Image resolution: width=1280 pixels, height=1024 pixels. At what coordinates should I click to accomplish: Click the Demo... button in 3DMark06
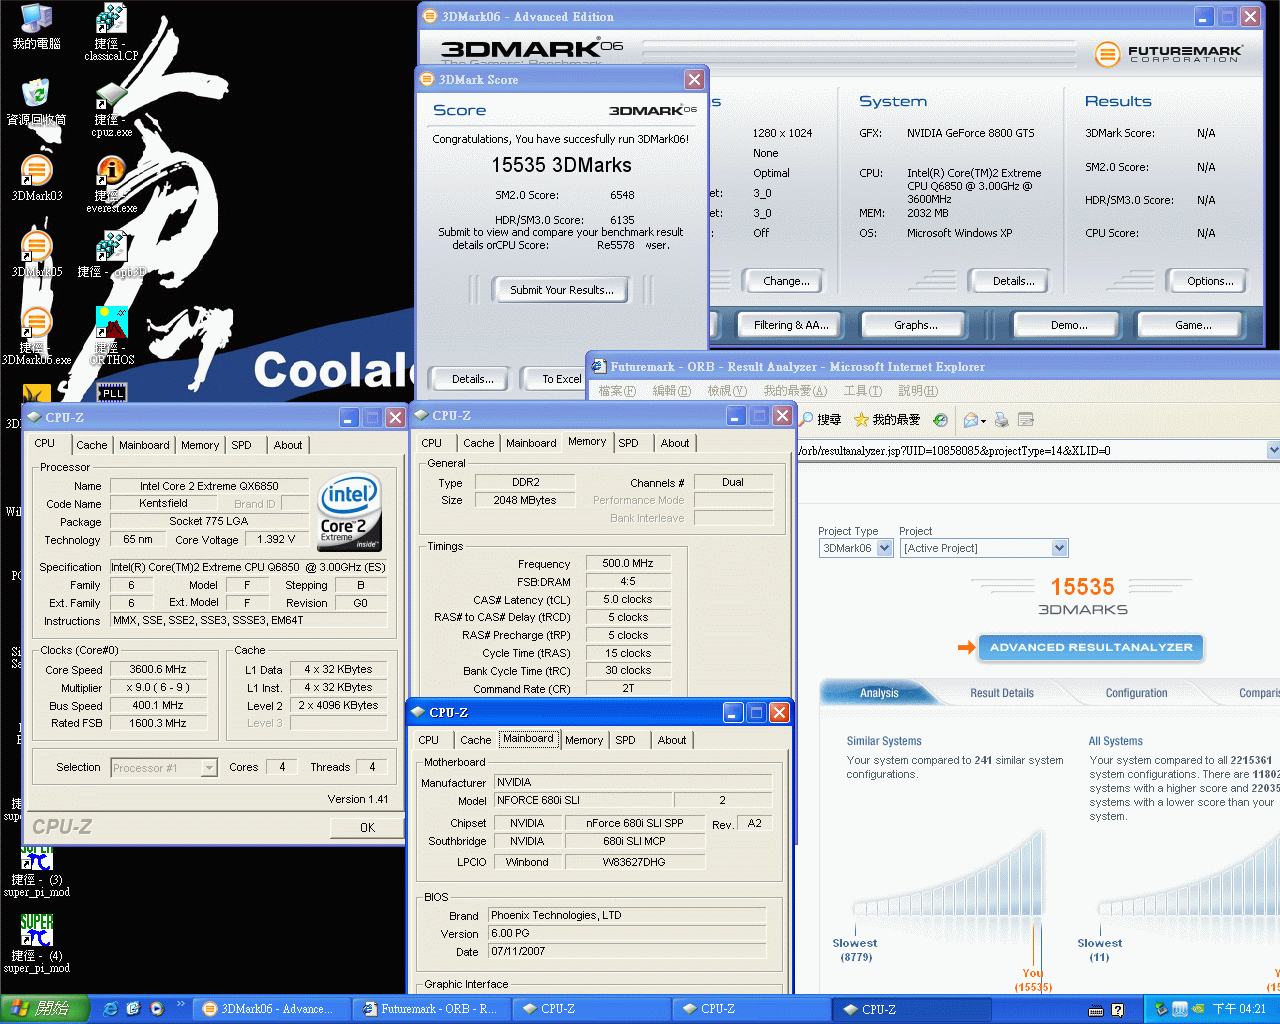[1069, 325]
